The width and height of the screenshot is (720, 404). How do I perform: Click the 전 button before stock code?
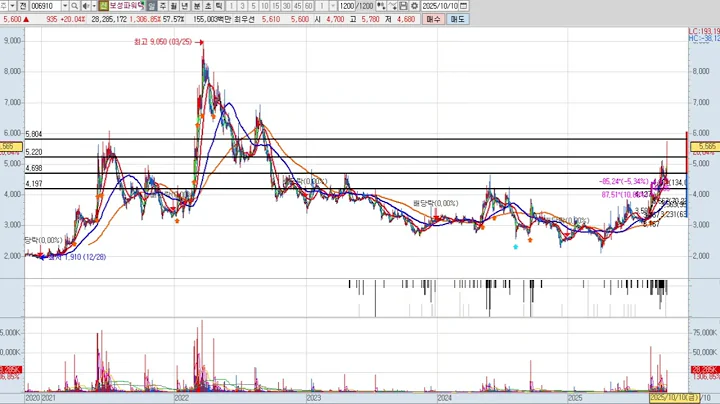22,6
